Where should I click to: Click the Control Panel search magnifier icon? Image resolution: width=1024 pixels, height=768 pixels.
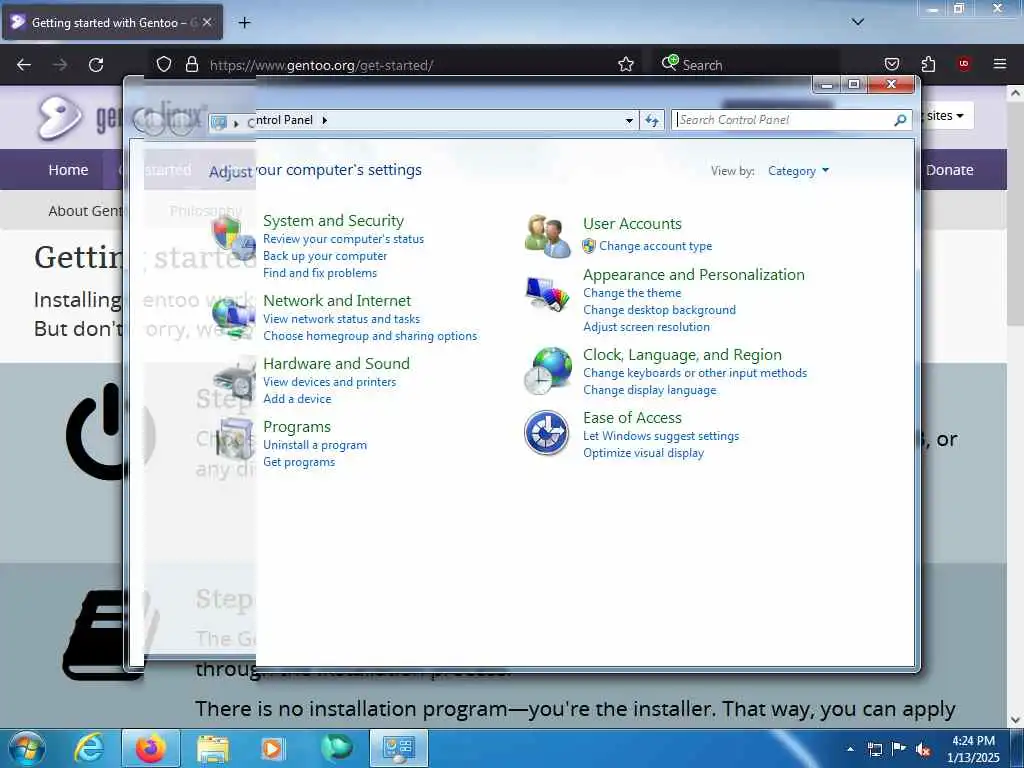click(x=901, y=120)
